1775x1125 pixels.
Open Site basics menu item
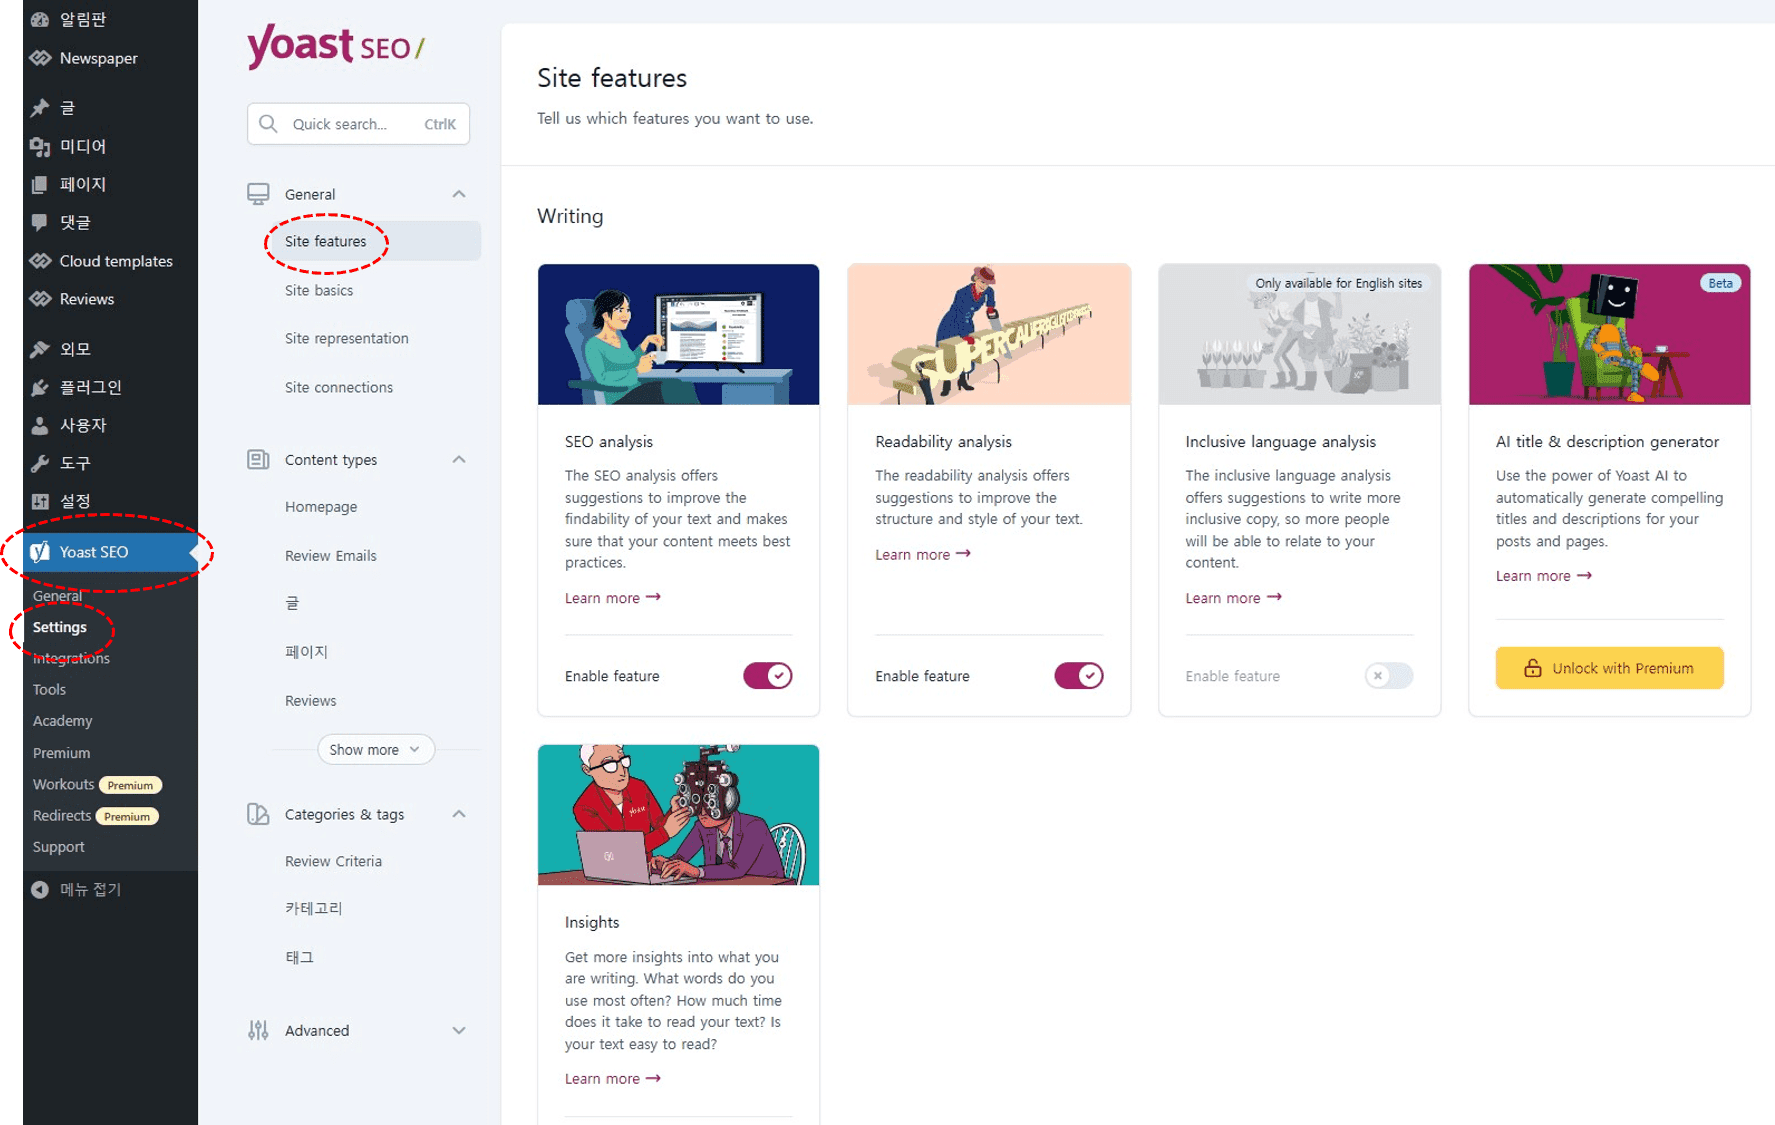(x=319, y=290)
